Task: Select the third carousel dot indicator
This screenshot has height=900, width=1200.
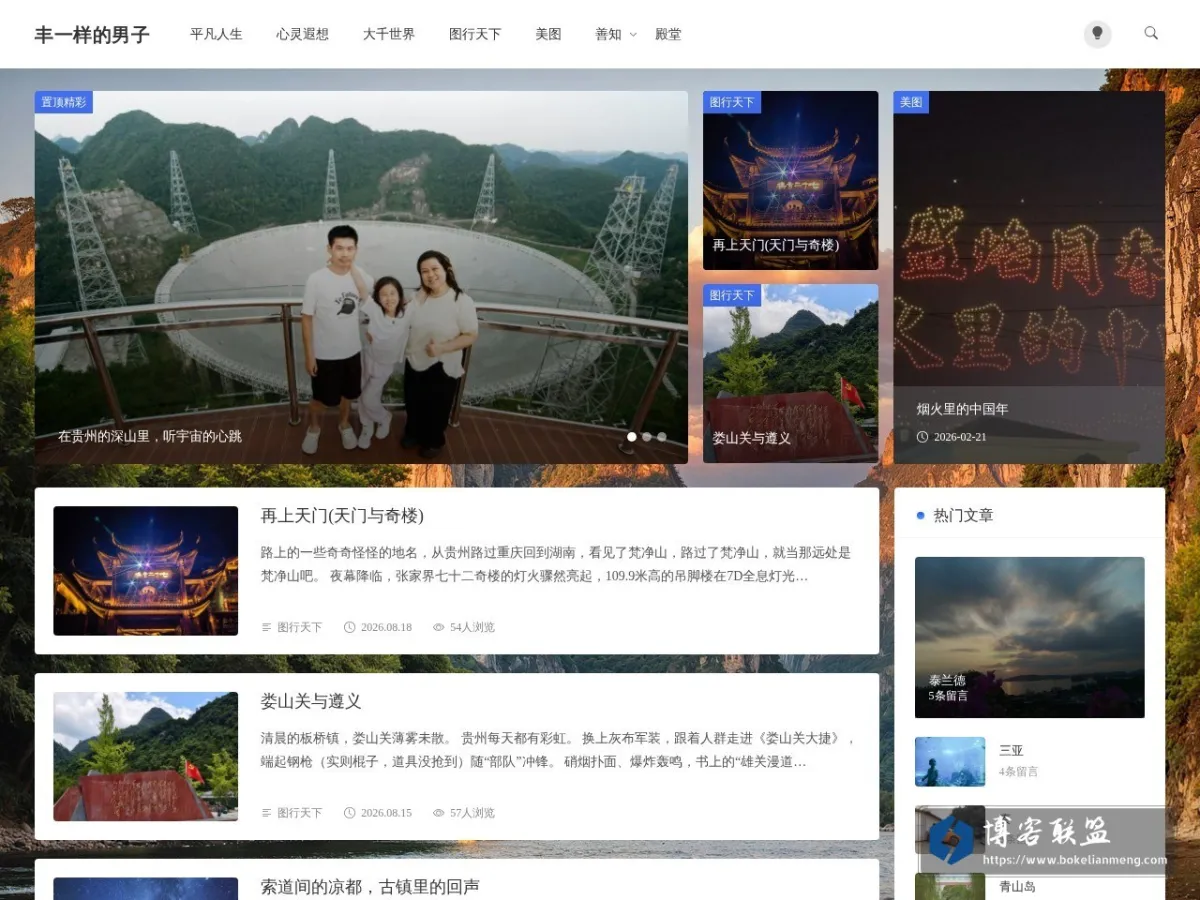Action: coord(662,437)
